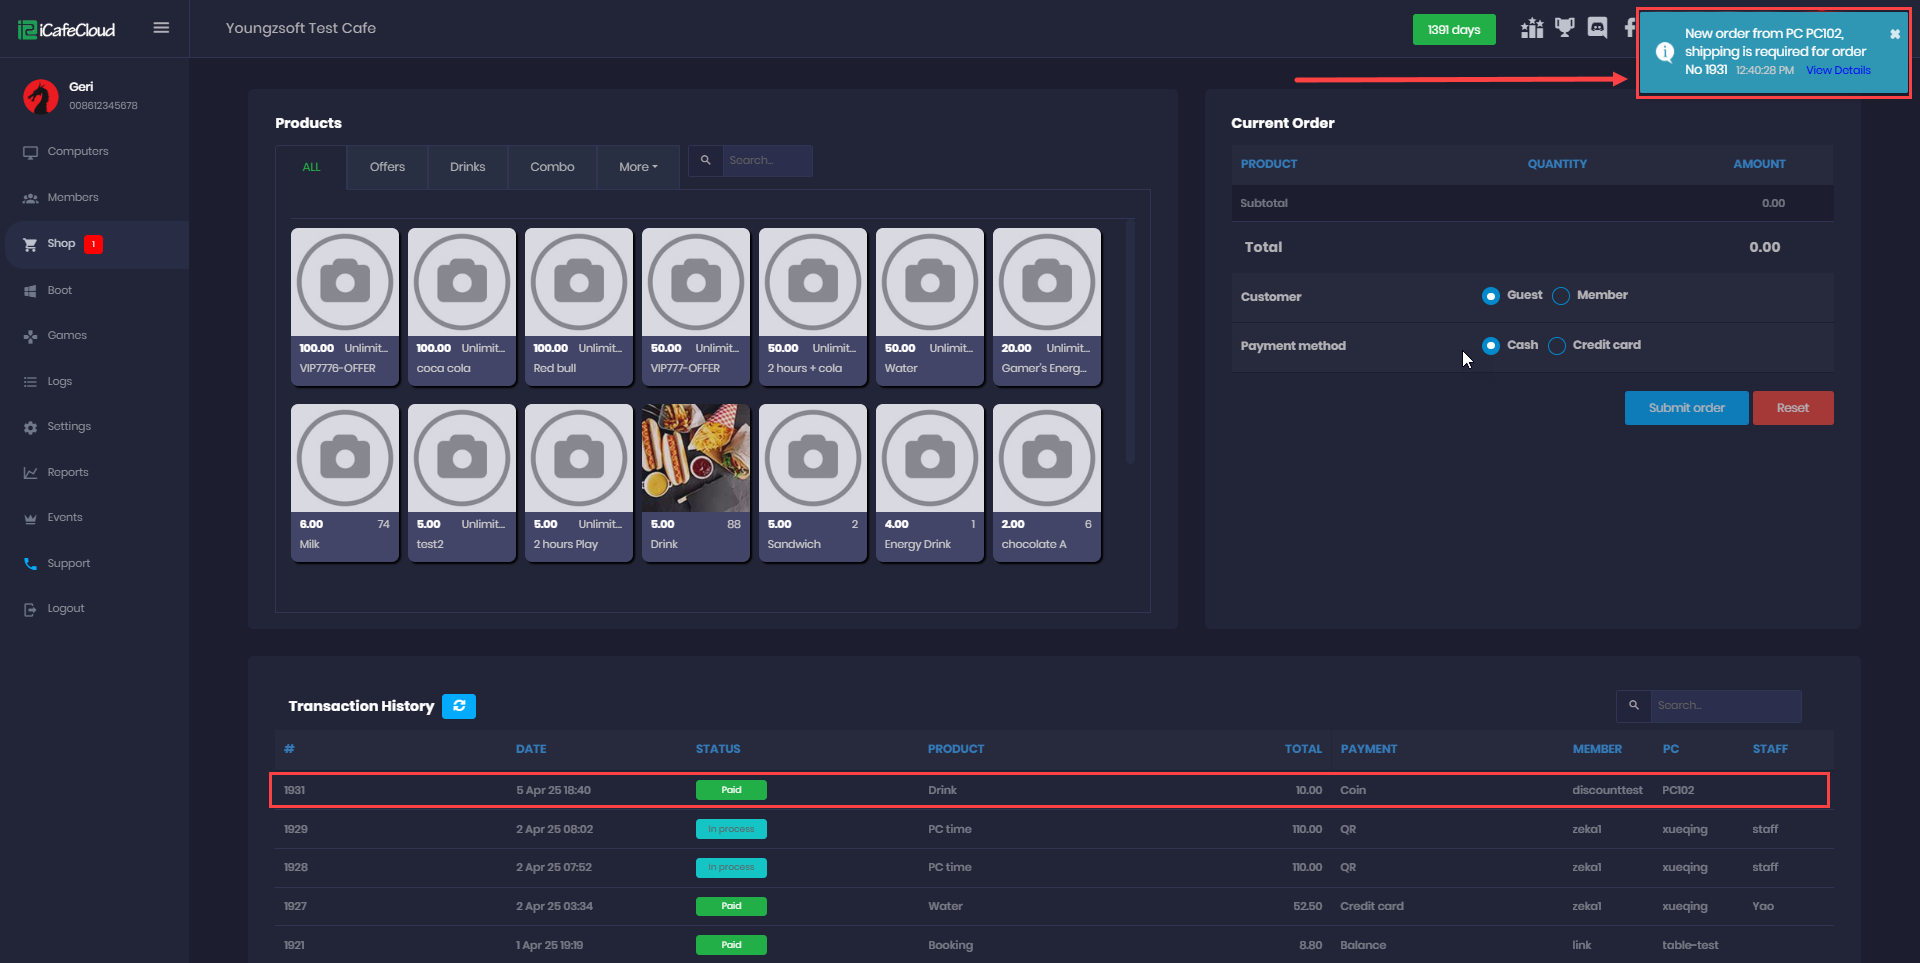Screen dimensions: 1920x963
Task: Open Computers from the sidebar
Action: 77,152
